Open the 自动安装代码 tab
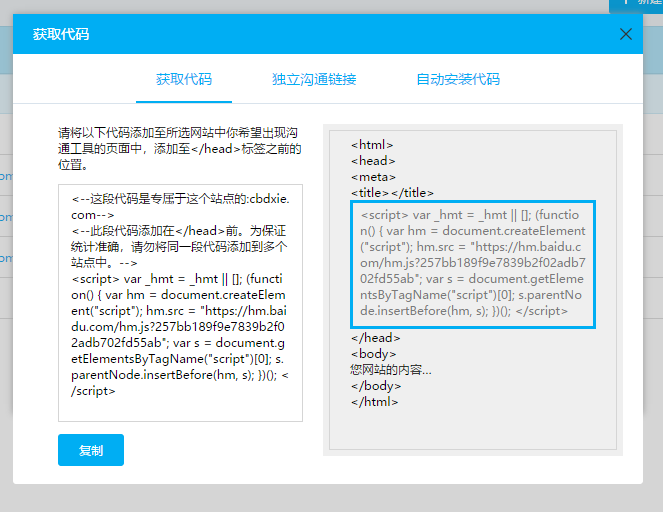Screen dimensions: 663x512 click(458, 79)
